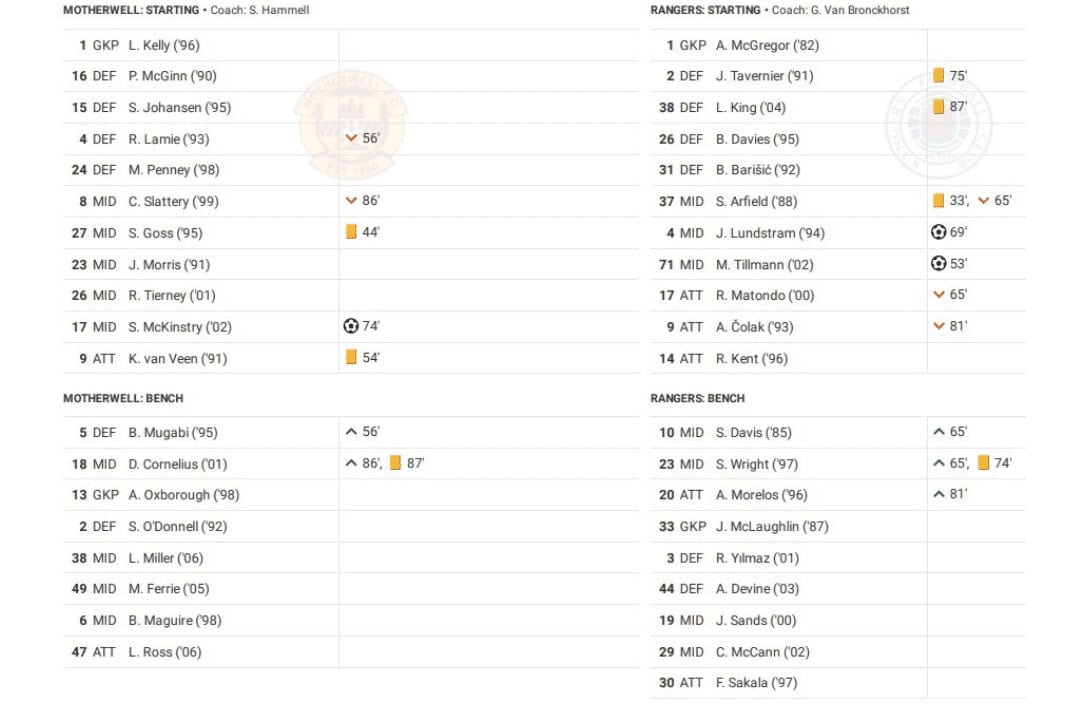
Task: Click S. Wright's yellow card icon
Action: pyautogui.click(x=983, y=463)
